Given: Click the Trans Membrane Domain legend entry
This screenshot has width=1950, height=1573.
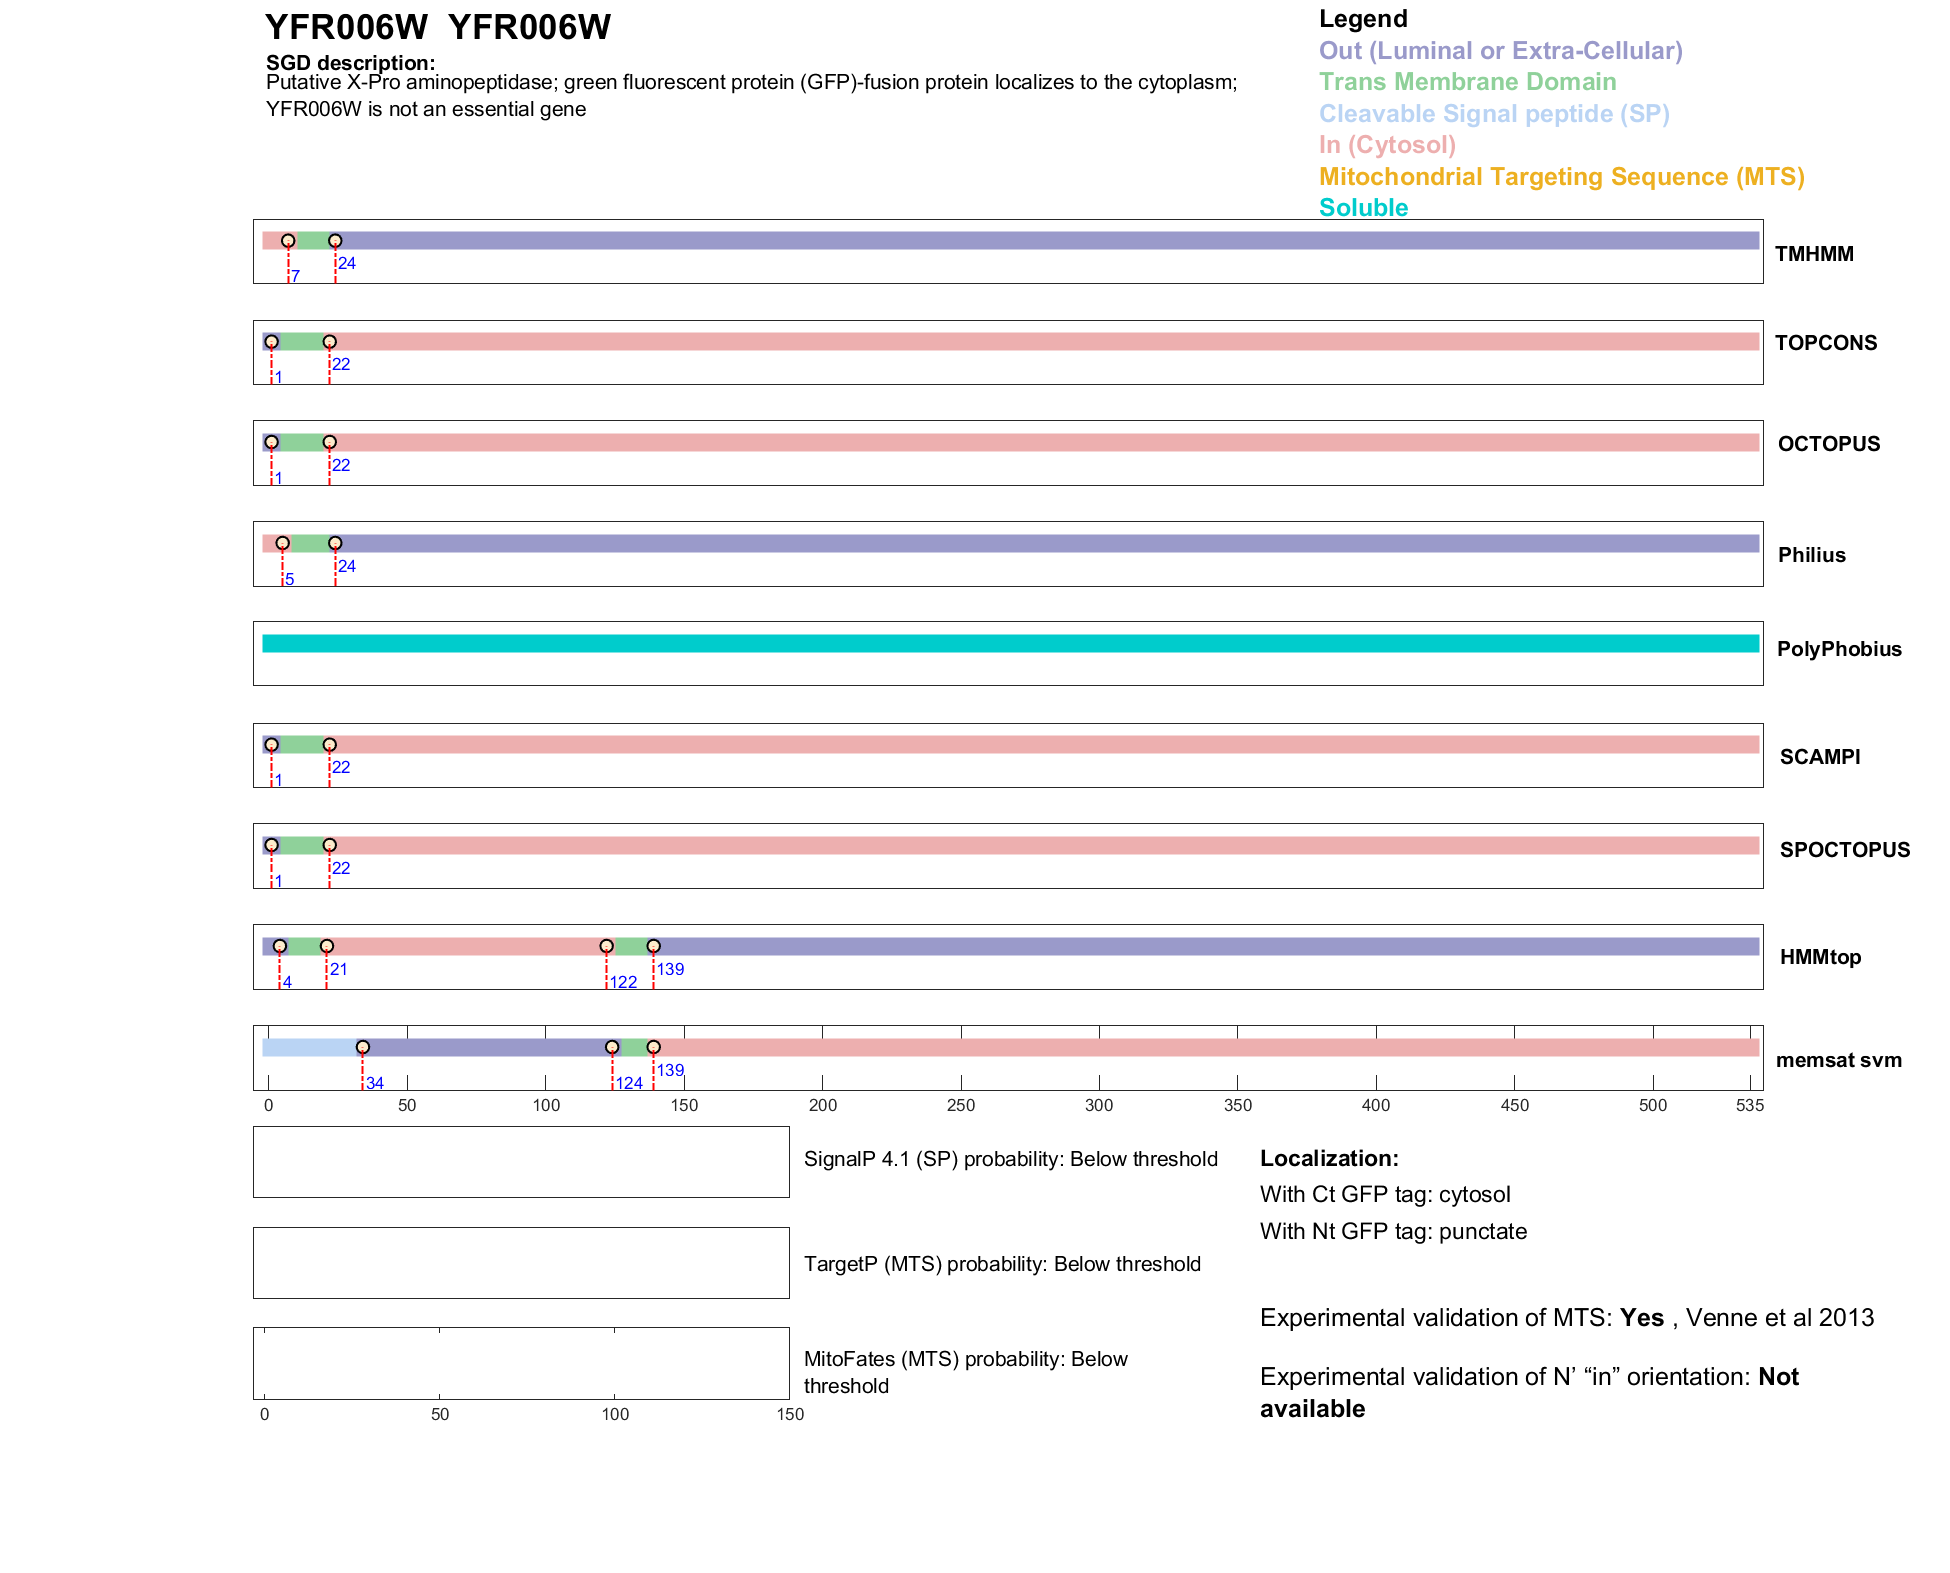Looking at the screenshot, I should coord(1467,82).
